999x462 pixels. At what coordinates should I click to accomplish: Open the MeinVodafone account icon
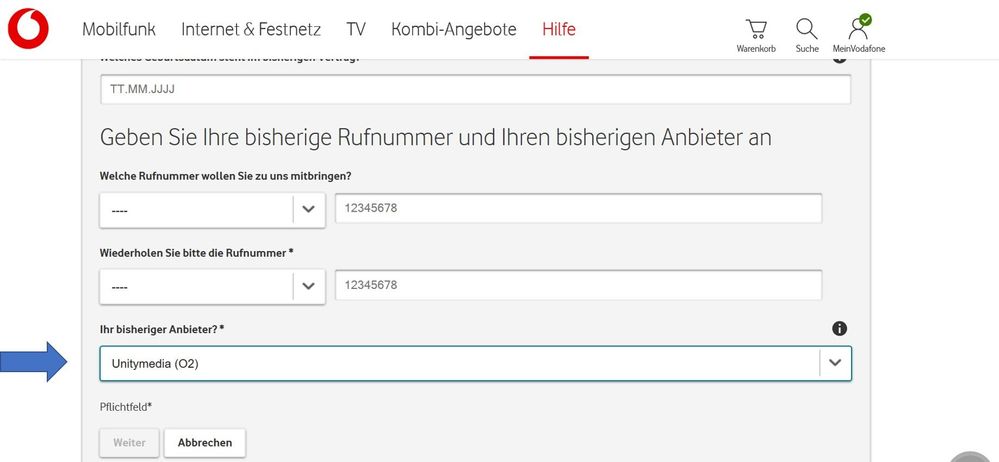point(858,34)
